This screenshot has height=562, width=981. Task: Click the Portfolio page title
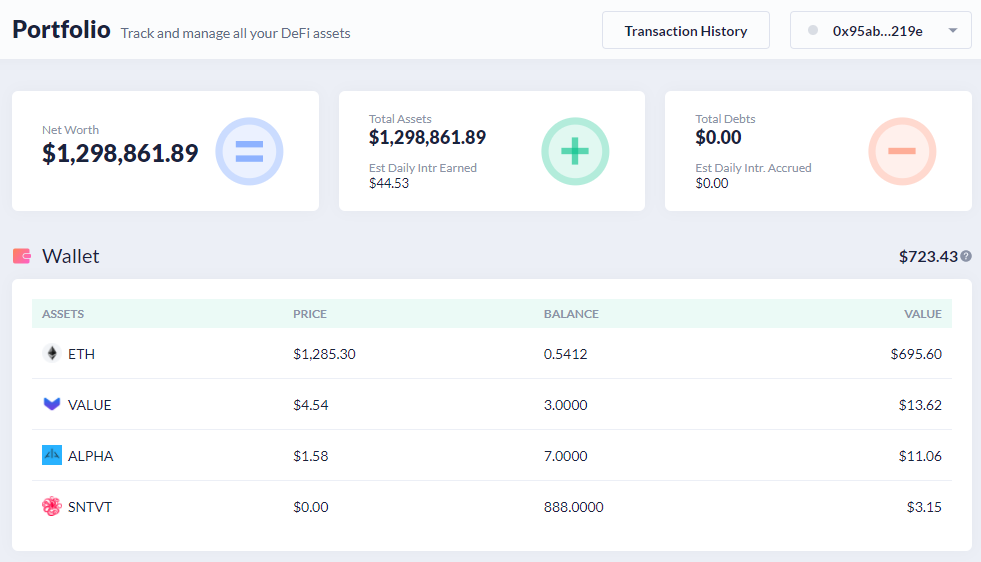pos(61,29)
